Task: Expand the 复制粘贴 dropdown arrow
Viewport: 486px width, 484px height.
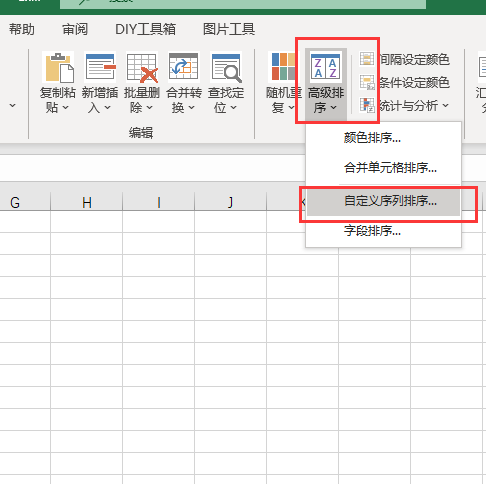Action: click(65, 107)
